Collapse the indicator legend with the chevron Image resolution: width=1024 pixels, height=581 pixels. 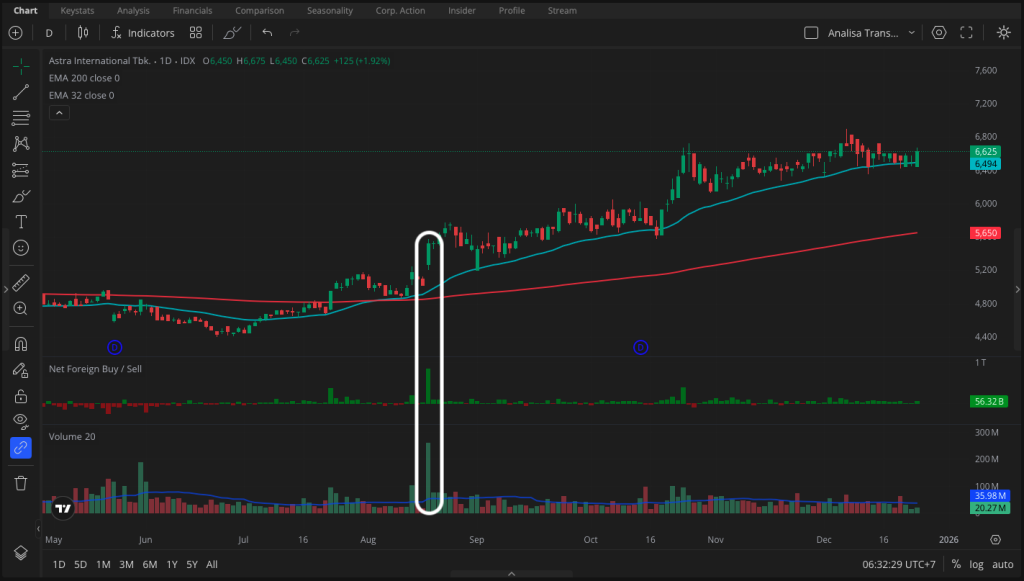pos(59,112)
